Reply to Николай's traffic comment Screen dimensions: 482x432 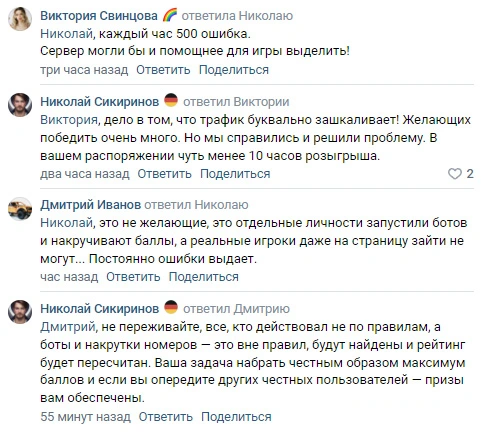pyautogui.click(x=164, y=174)
